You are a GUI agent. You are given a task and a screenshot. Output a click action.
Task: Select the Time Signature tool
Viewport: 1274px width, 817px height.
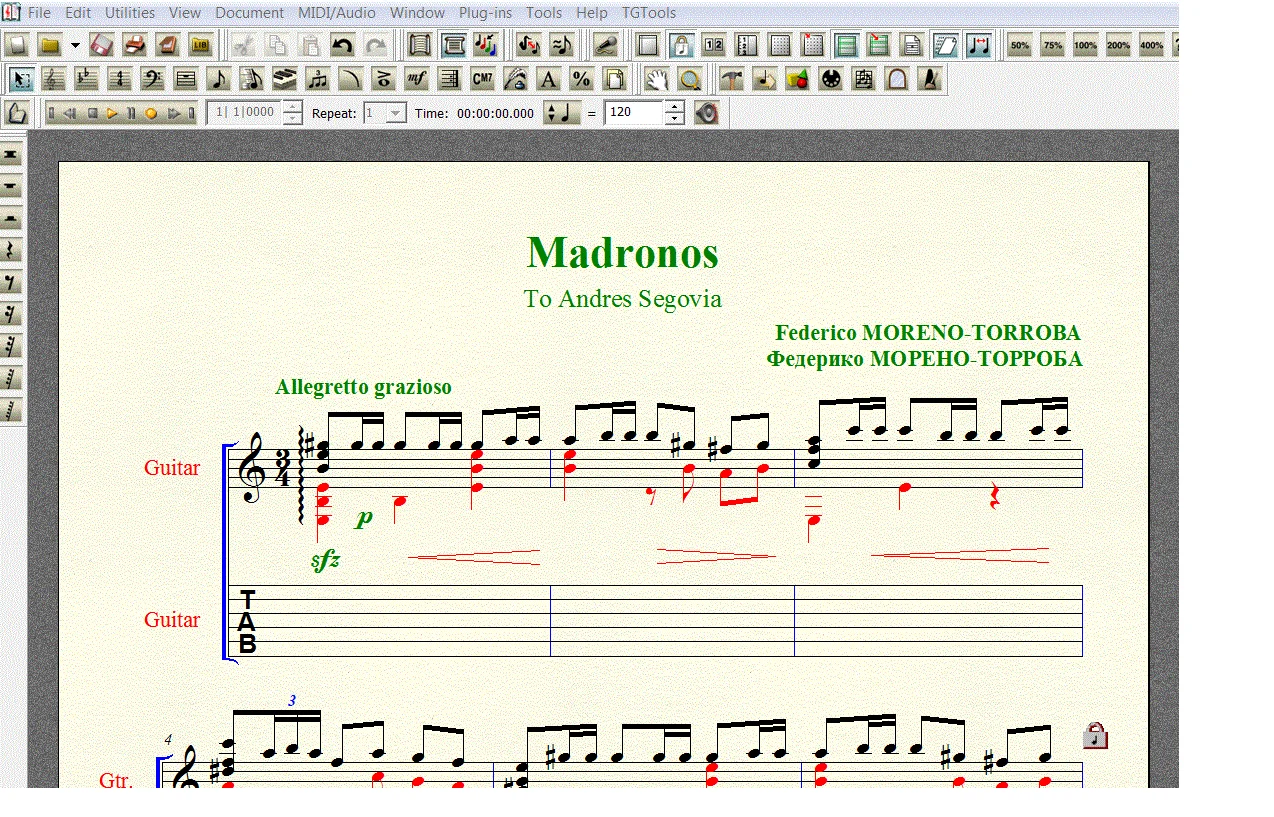pyautogui.click(x=119, y=79)
